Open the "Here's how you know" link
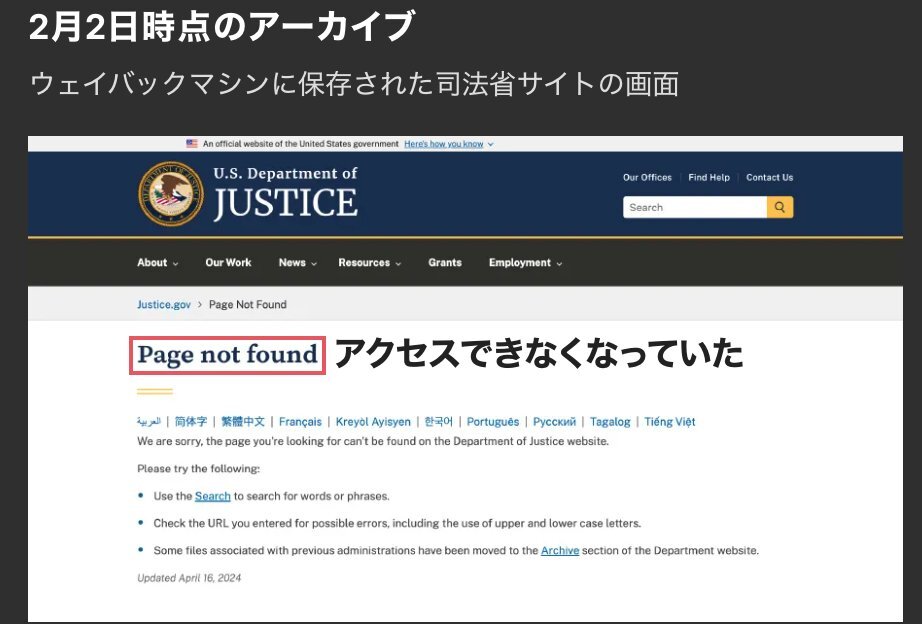The width and height of the screenshot is (922, 624). (443, 144)
